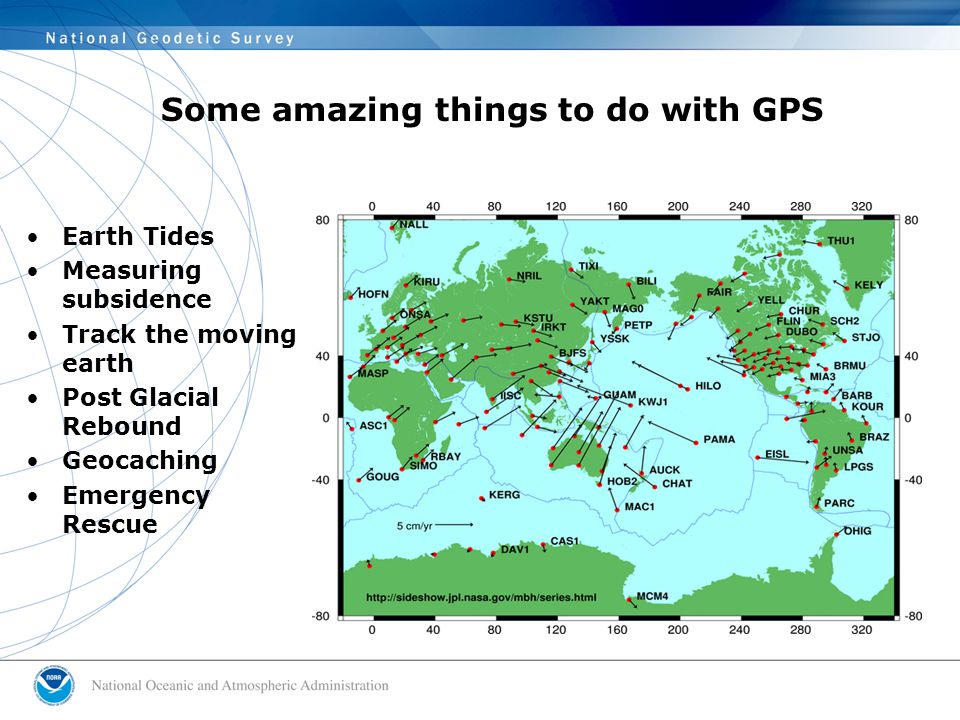Click the CAS1 station label
960x720 pixels.
(564, 541)
